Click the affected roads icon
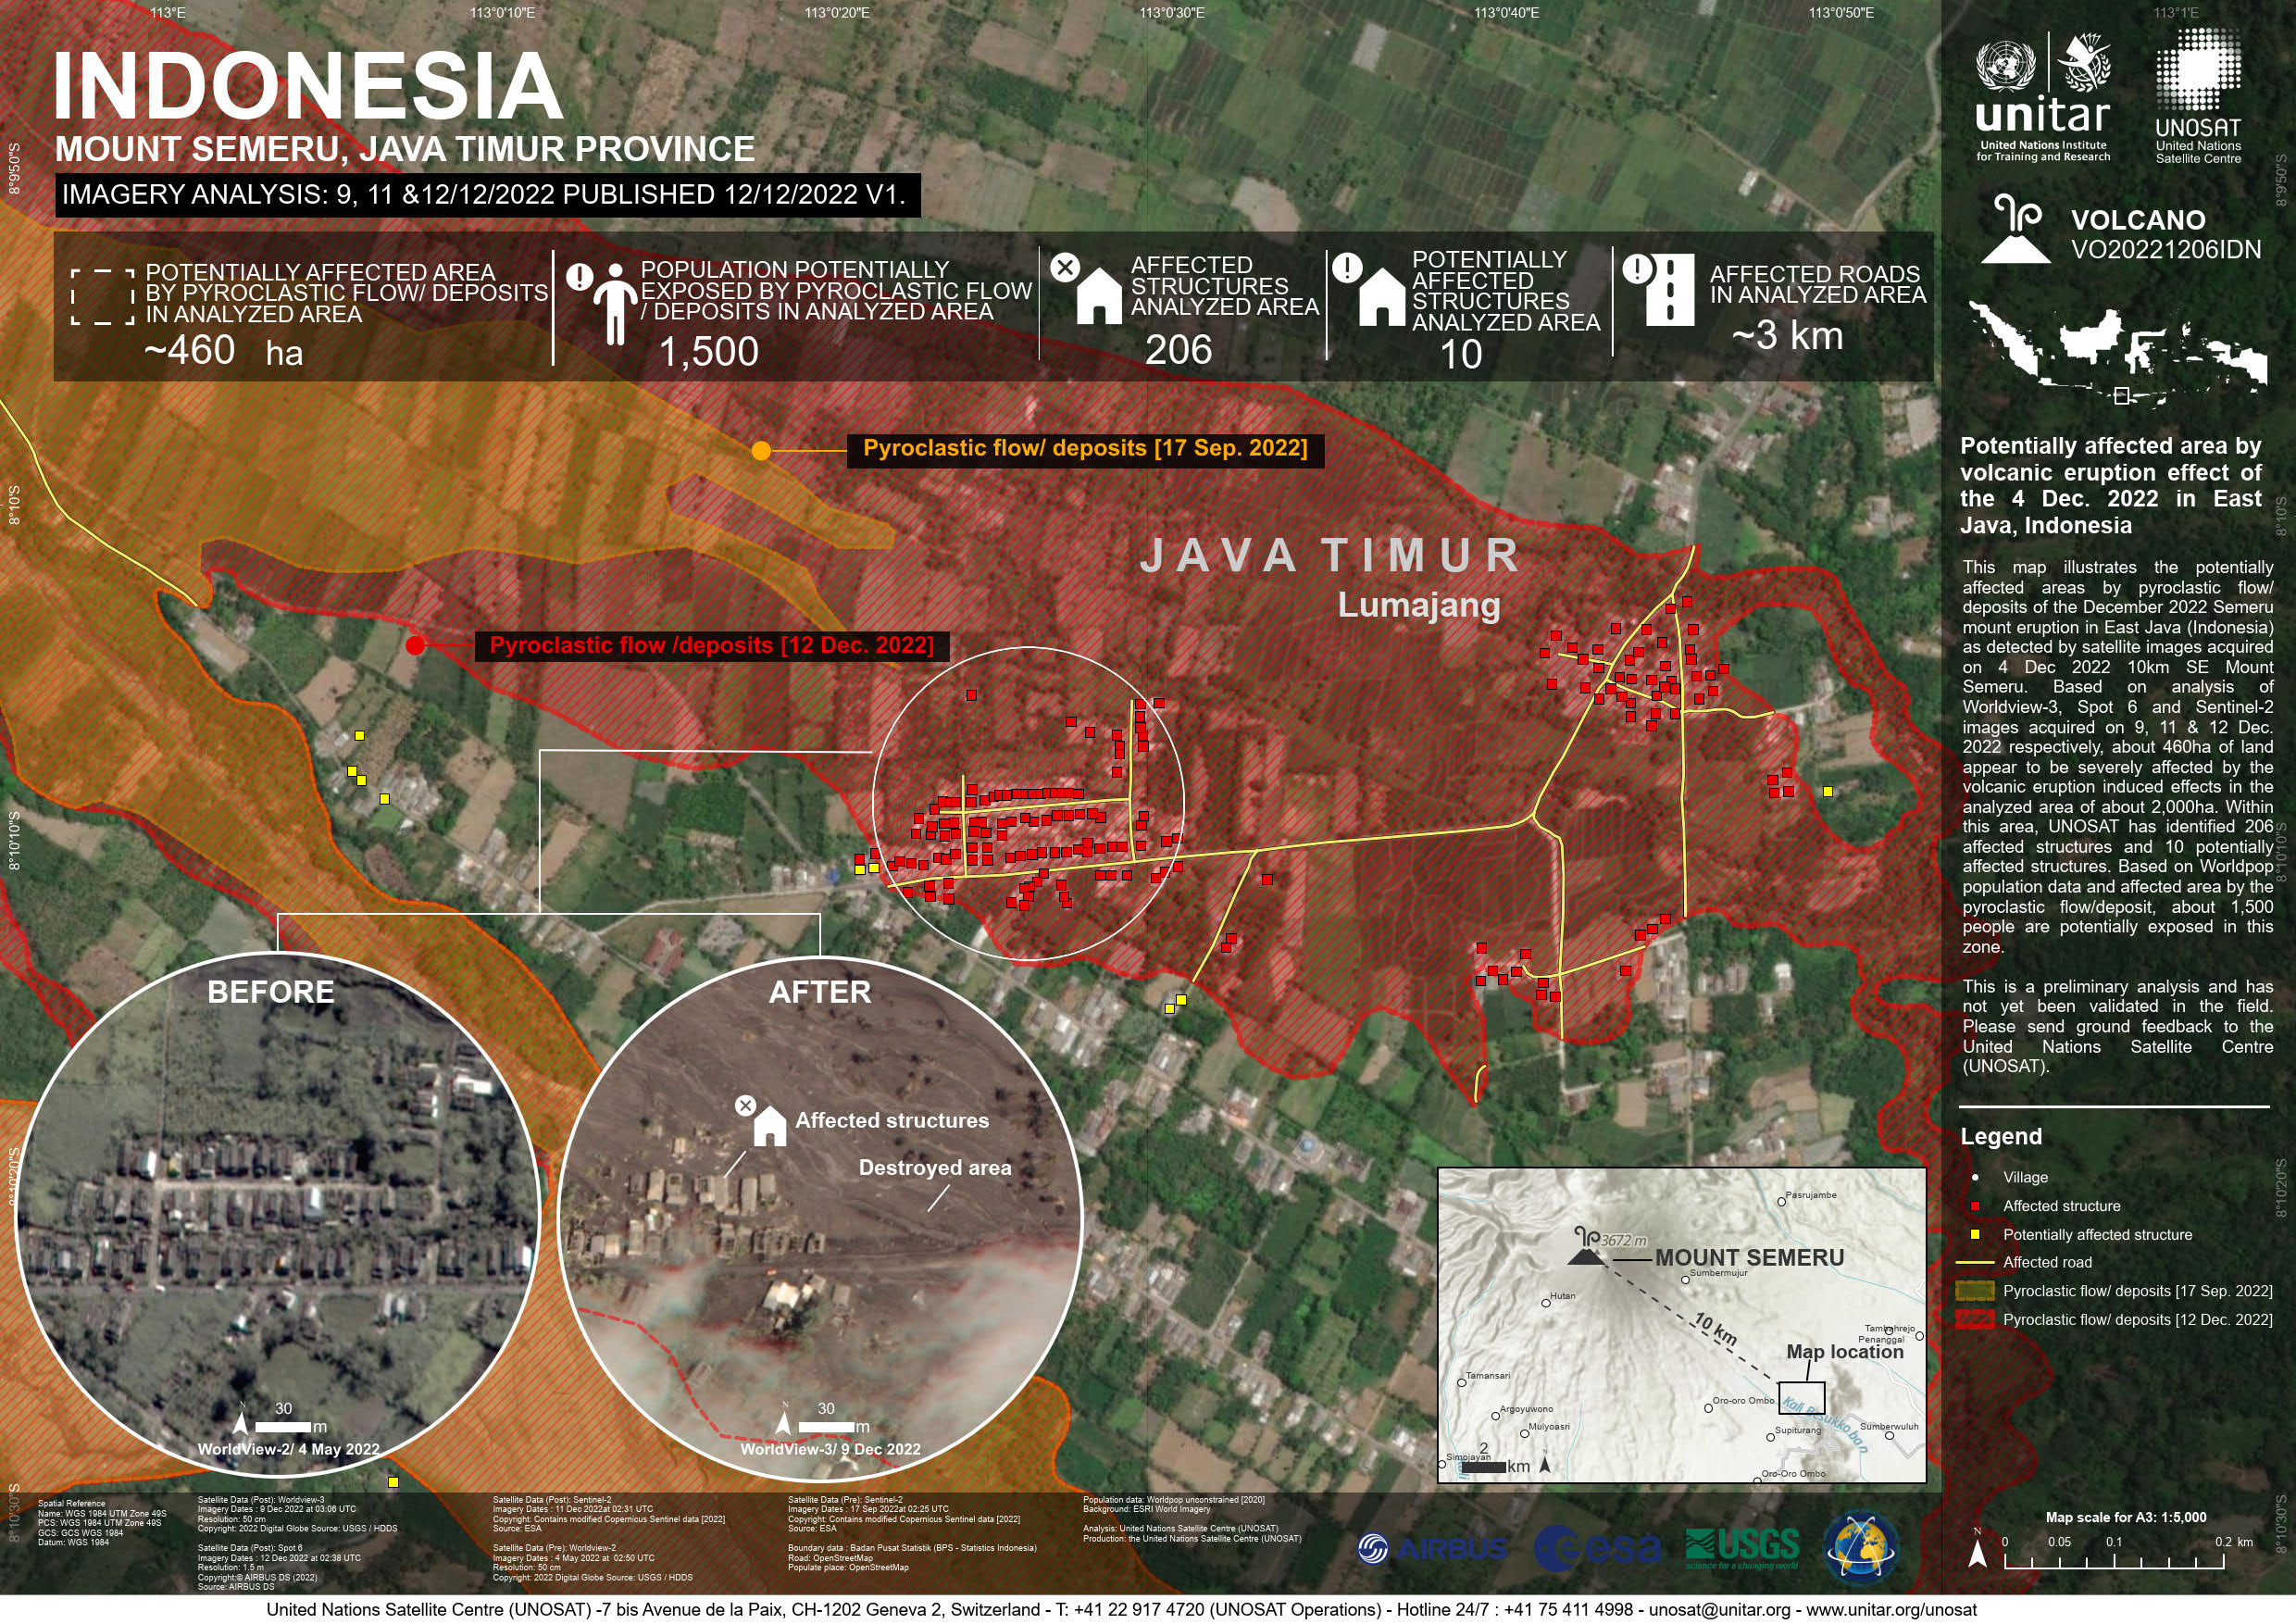 (1668, 290)
